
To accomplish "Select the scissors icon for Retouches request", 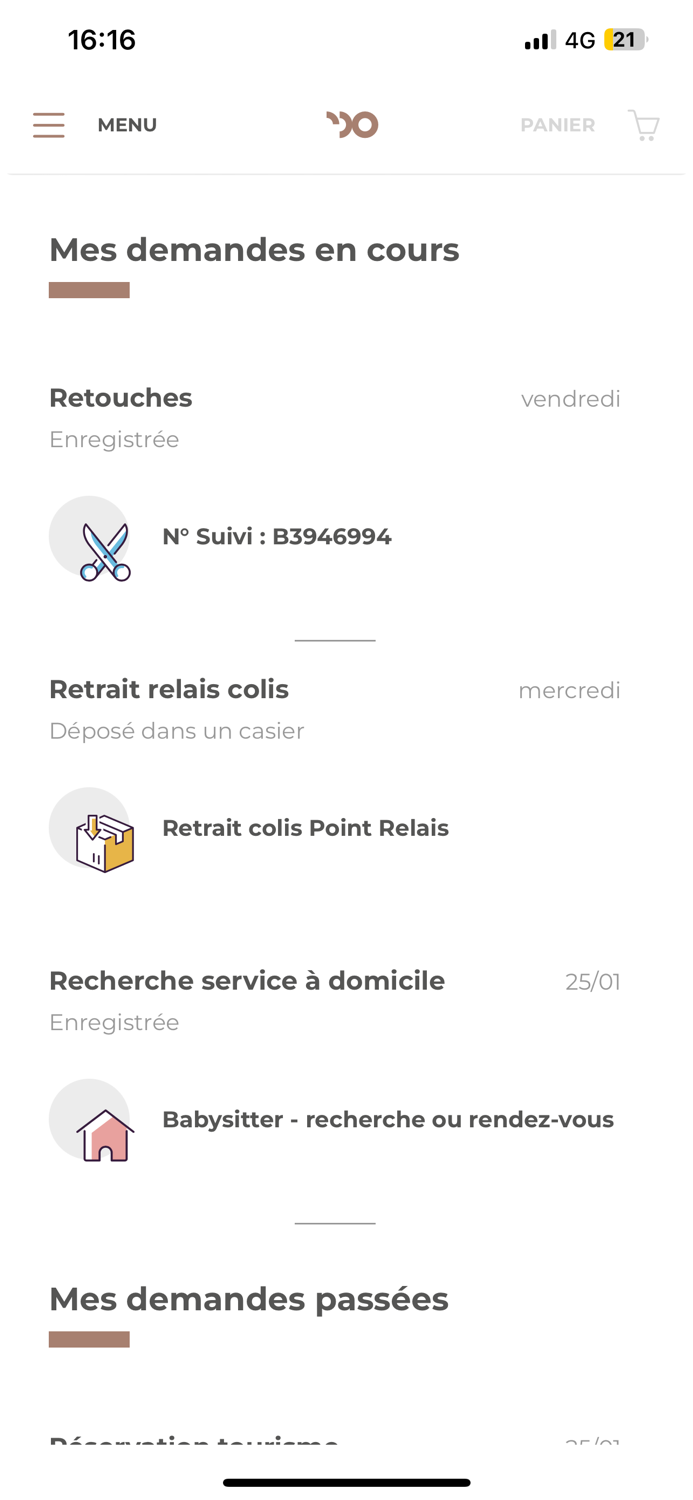I will click(x=89, y=537).
